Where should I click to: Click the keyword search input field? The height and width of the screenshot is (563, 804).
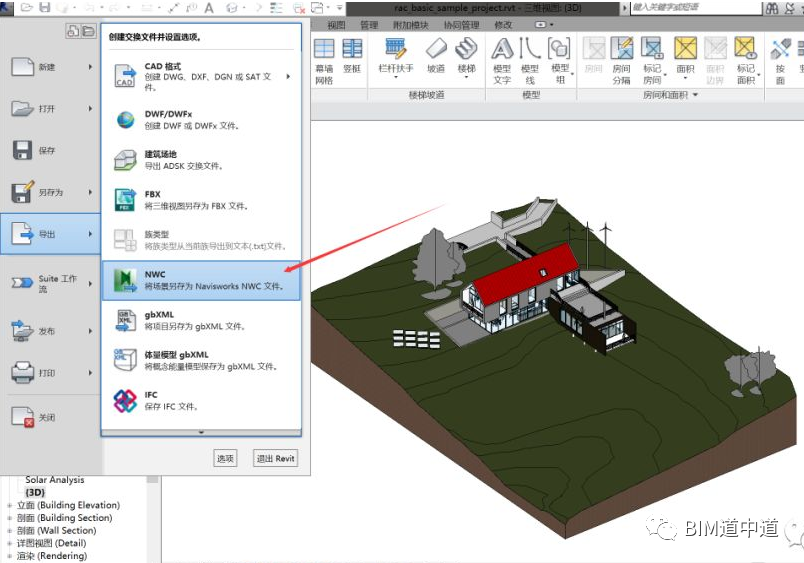[695, 7]
